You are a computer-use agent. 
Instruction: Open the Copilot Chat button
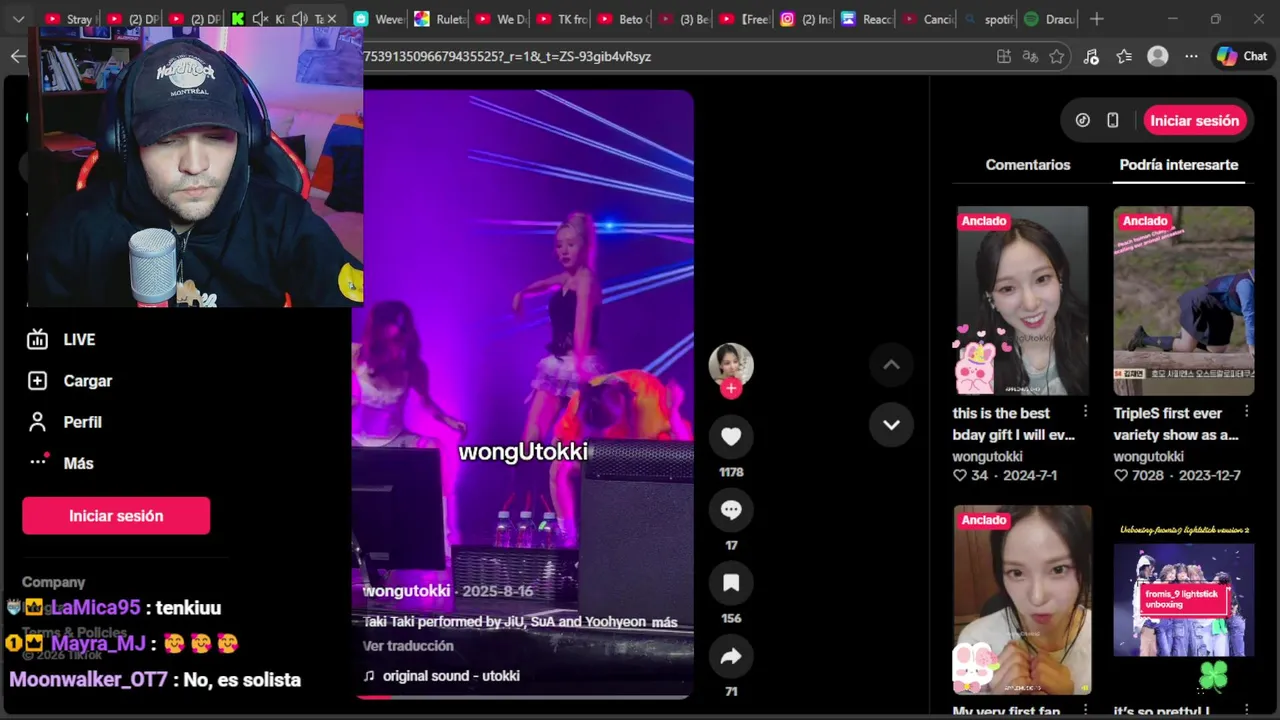[x=1242, y=56]
